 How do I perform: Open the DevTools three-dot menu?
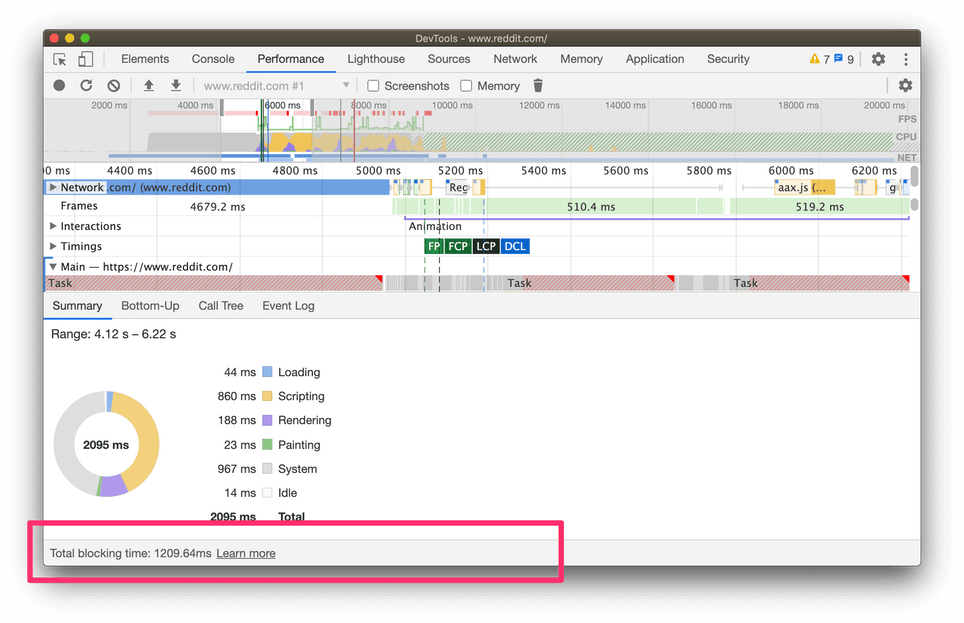click(x=906, y=60)
